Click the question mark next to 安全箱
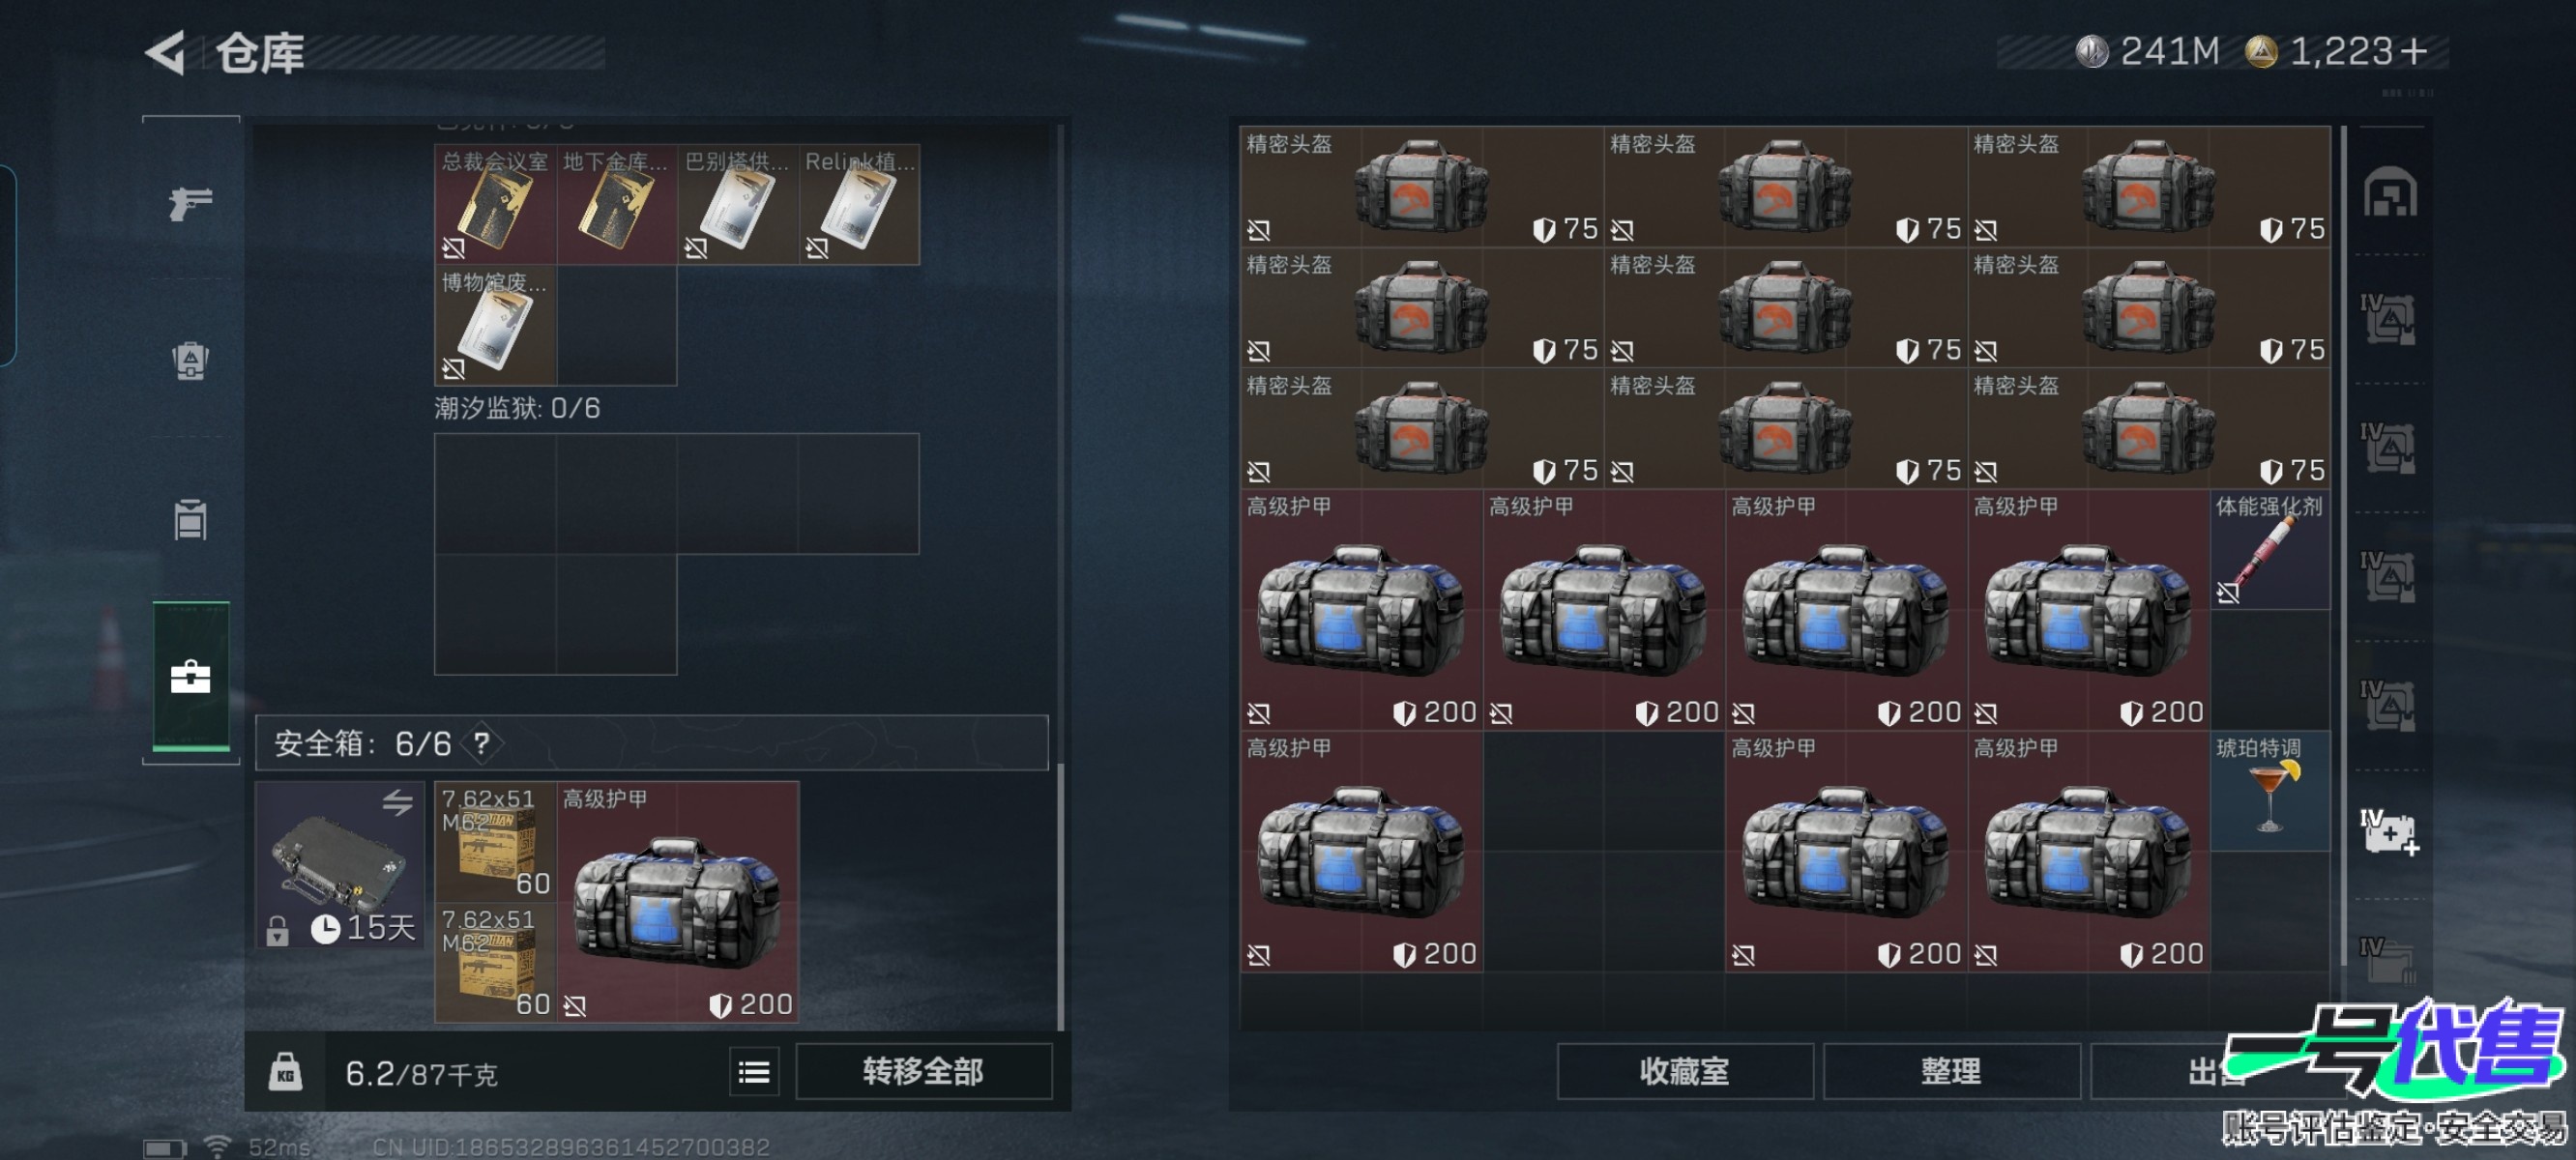2576x1160 pixels. 482,743
